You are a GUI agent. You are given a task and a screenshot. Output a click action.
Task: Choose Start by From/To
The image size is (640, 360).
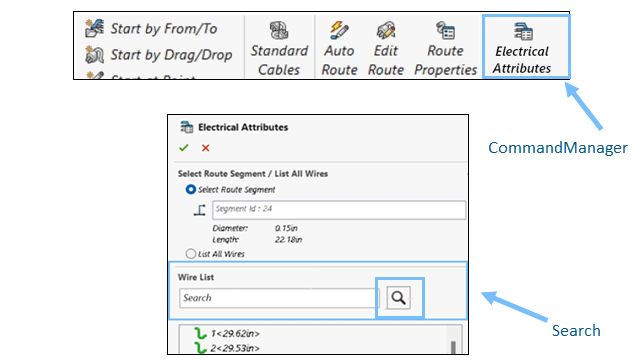(151, 29)
